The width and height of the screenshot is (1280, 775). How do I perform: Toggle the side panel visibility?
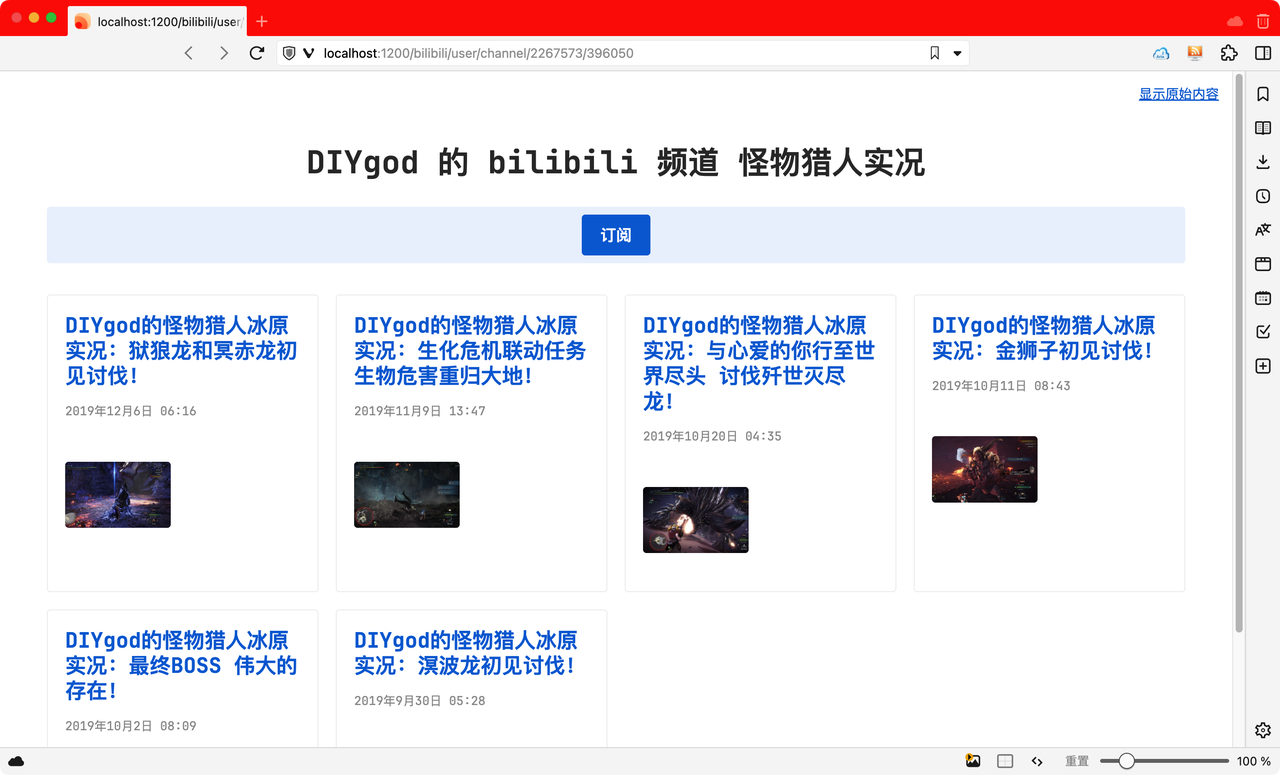pyautogui.click(x=1263, y=53)
